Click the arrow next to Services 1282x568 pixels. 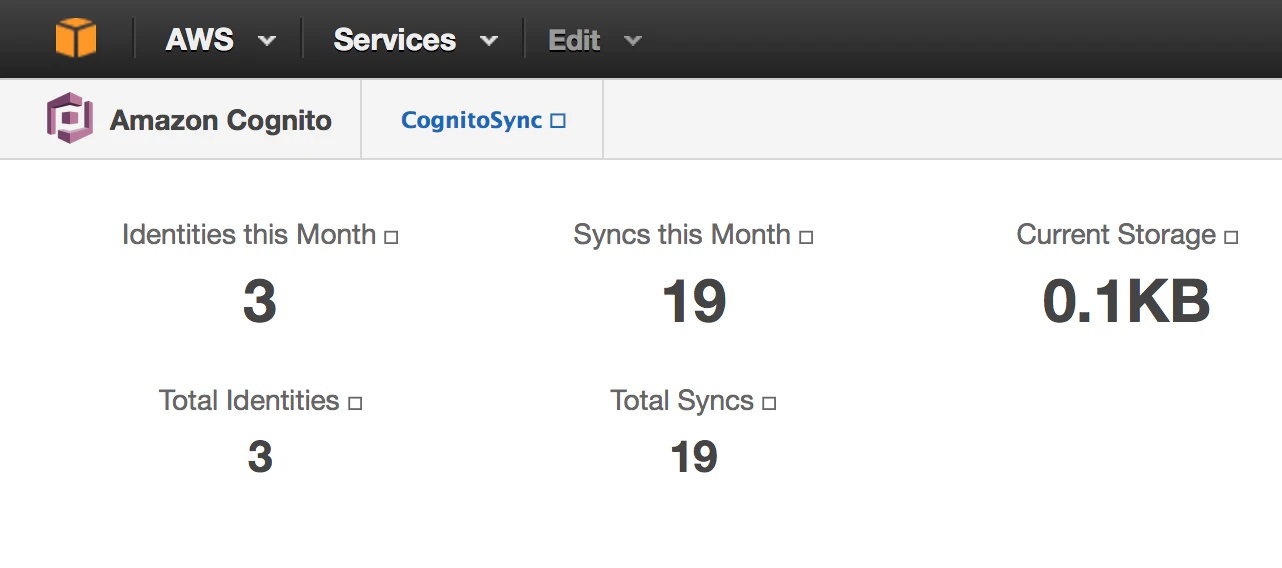(x=488, y=42)
